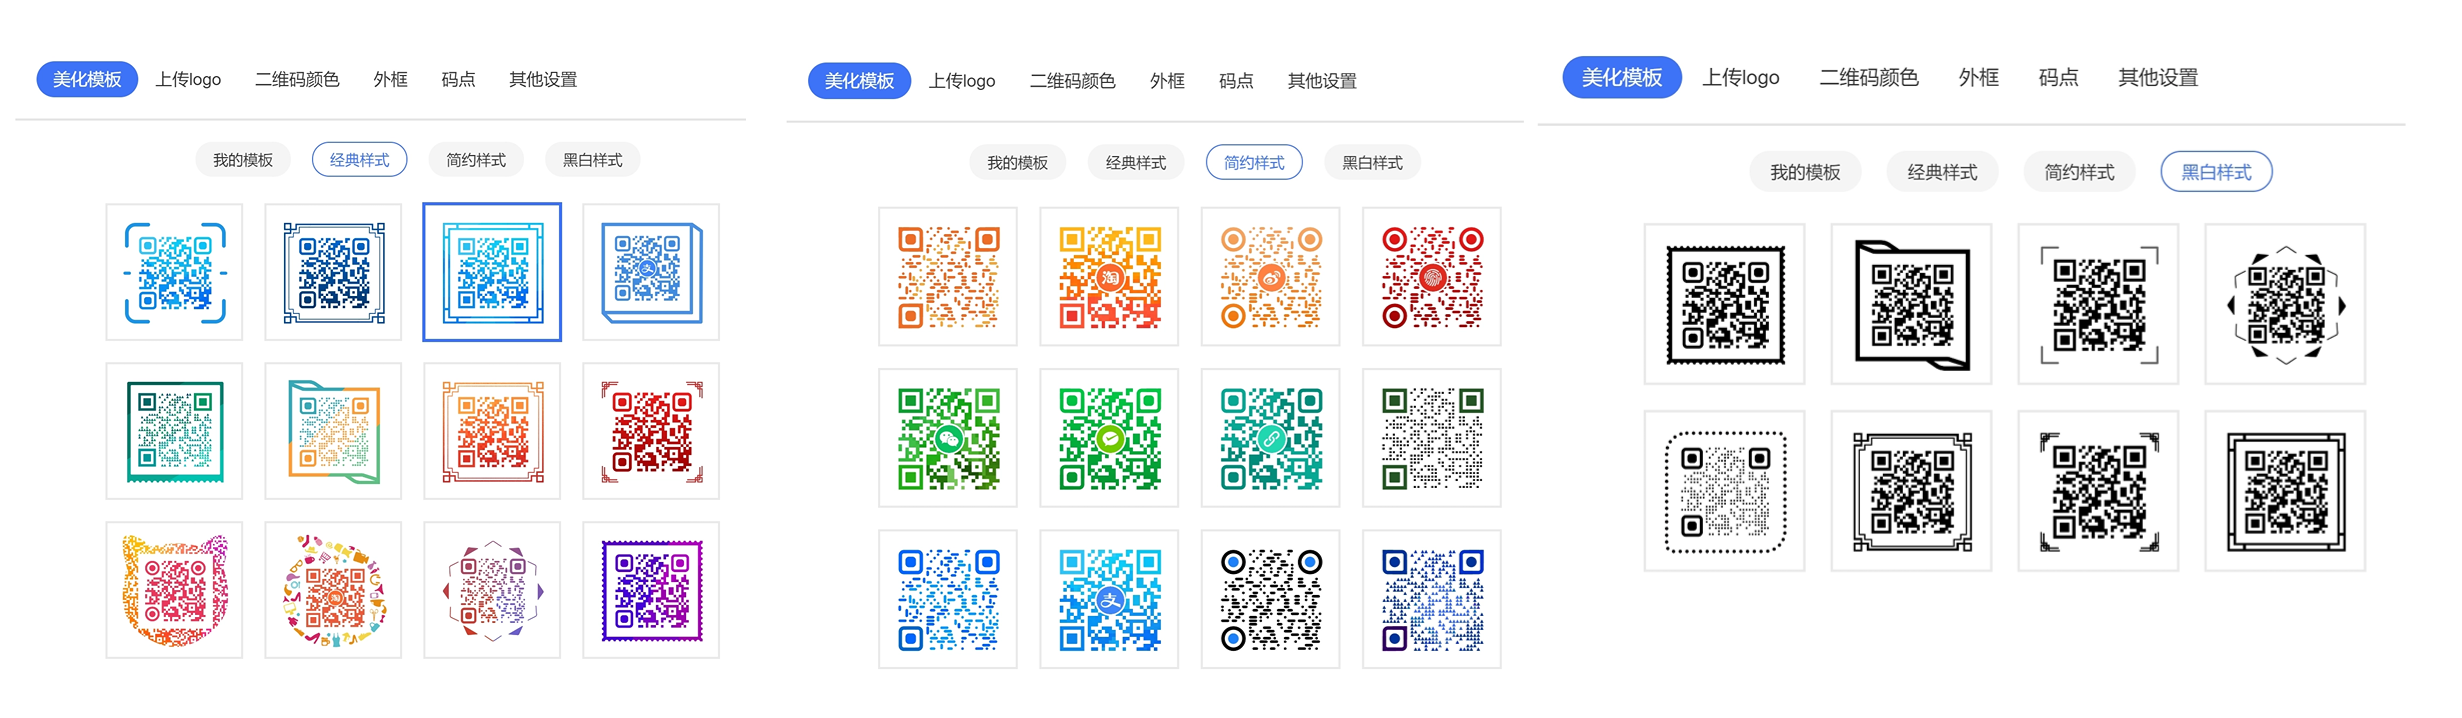
Task: Select the colorful folder-shaped gradient QR template
Action: (x=333, y=431)
